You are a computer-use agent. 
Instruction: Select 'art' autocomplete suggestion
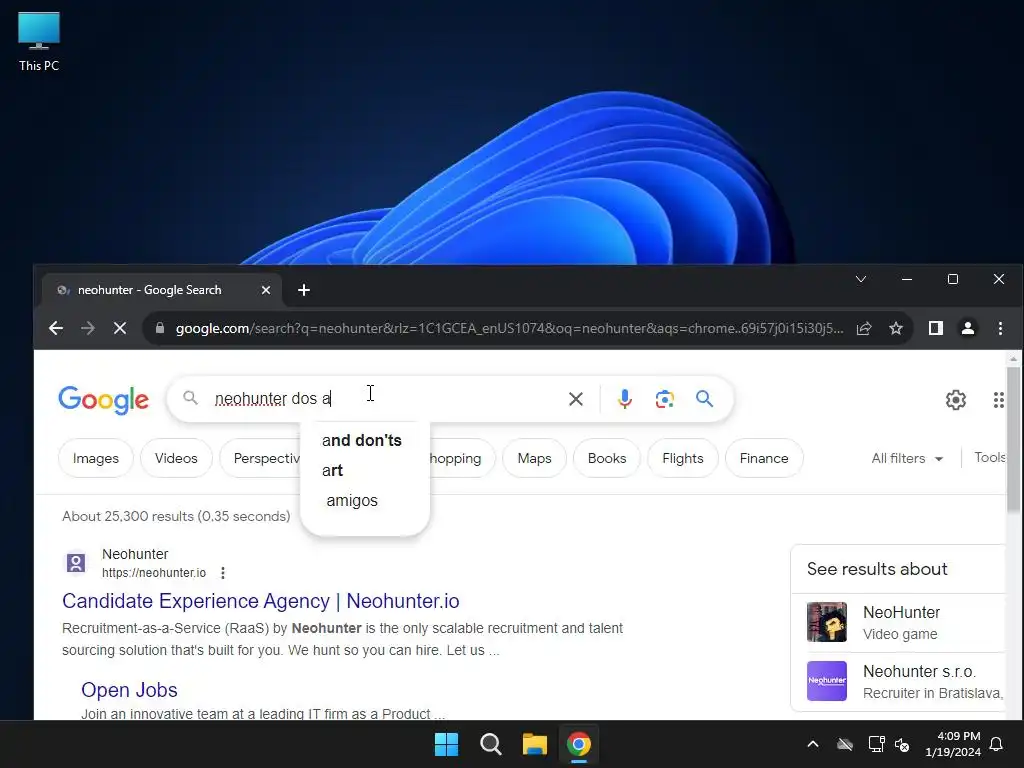pyautogui.click(x=332, y=471)
